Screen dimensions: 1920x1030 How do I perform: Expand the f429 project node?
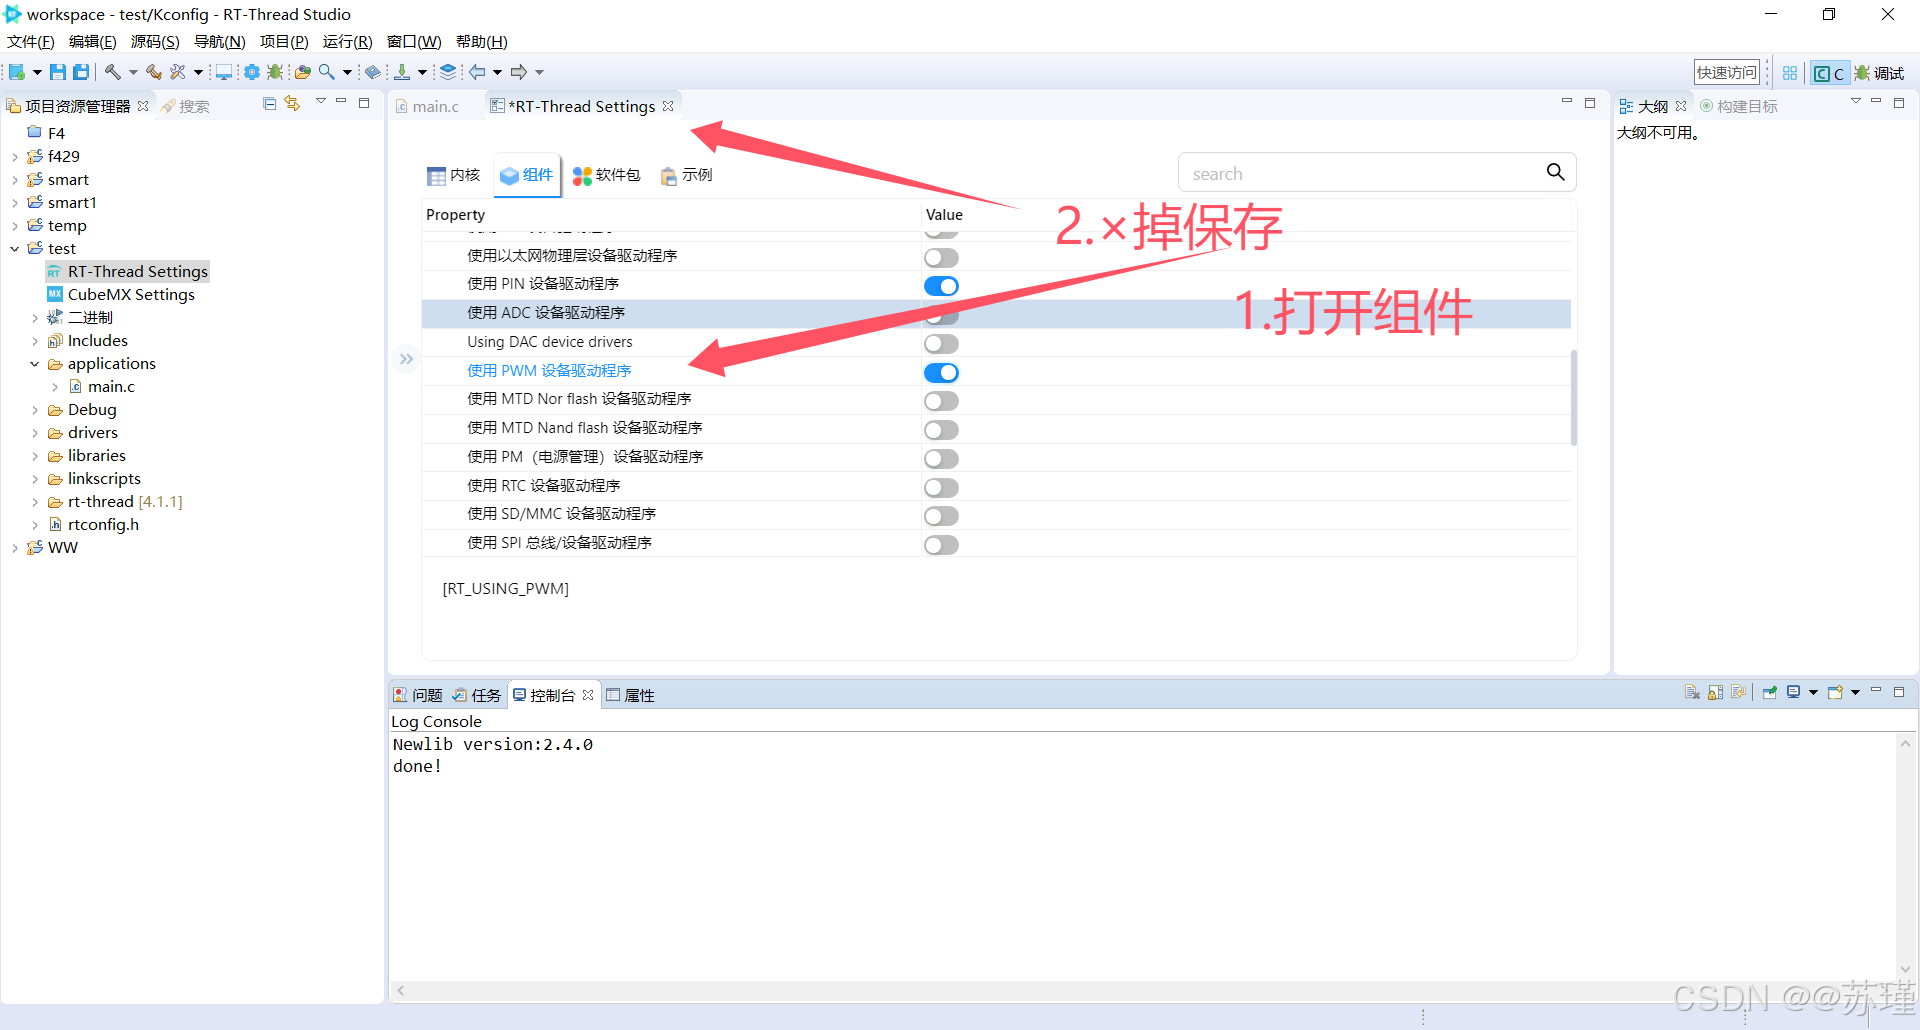point(14,156)
